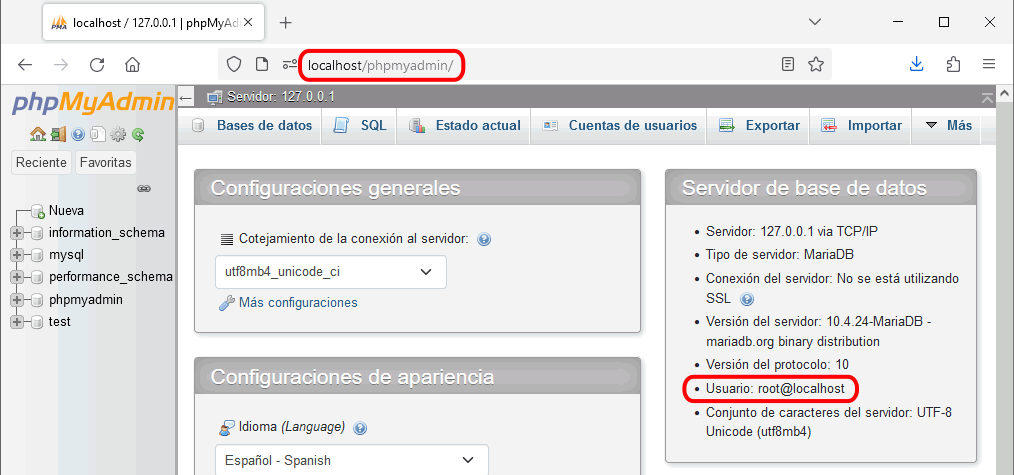Image resolution: width=1014 pixels, height=475 pixels.
Task: Select the information_schema database name
Action: (x=107, y=233)
